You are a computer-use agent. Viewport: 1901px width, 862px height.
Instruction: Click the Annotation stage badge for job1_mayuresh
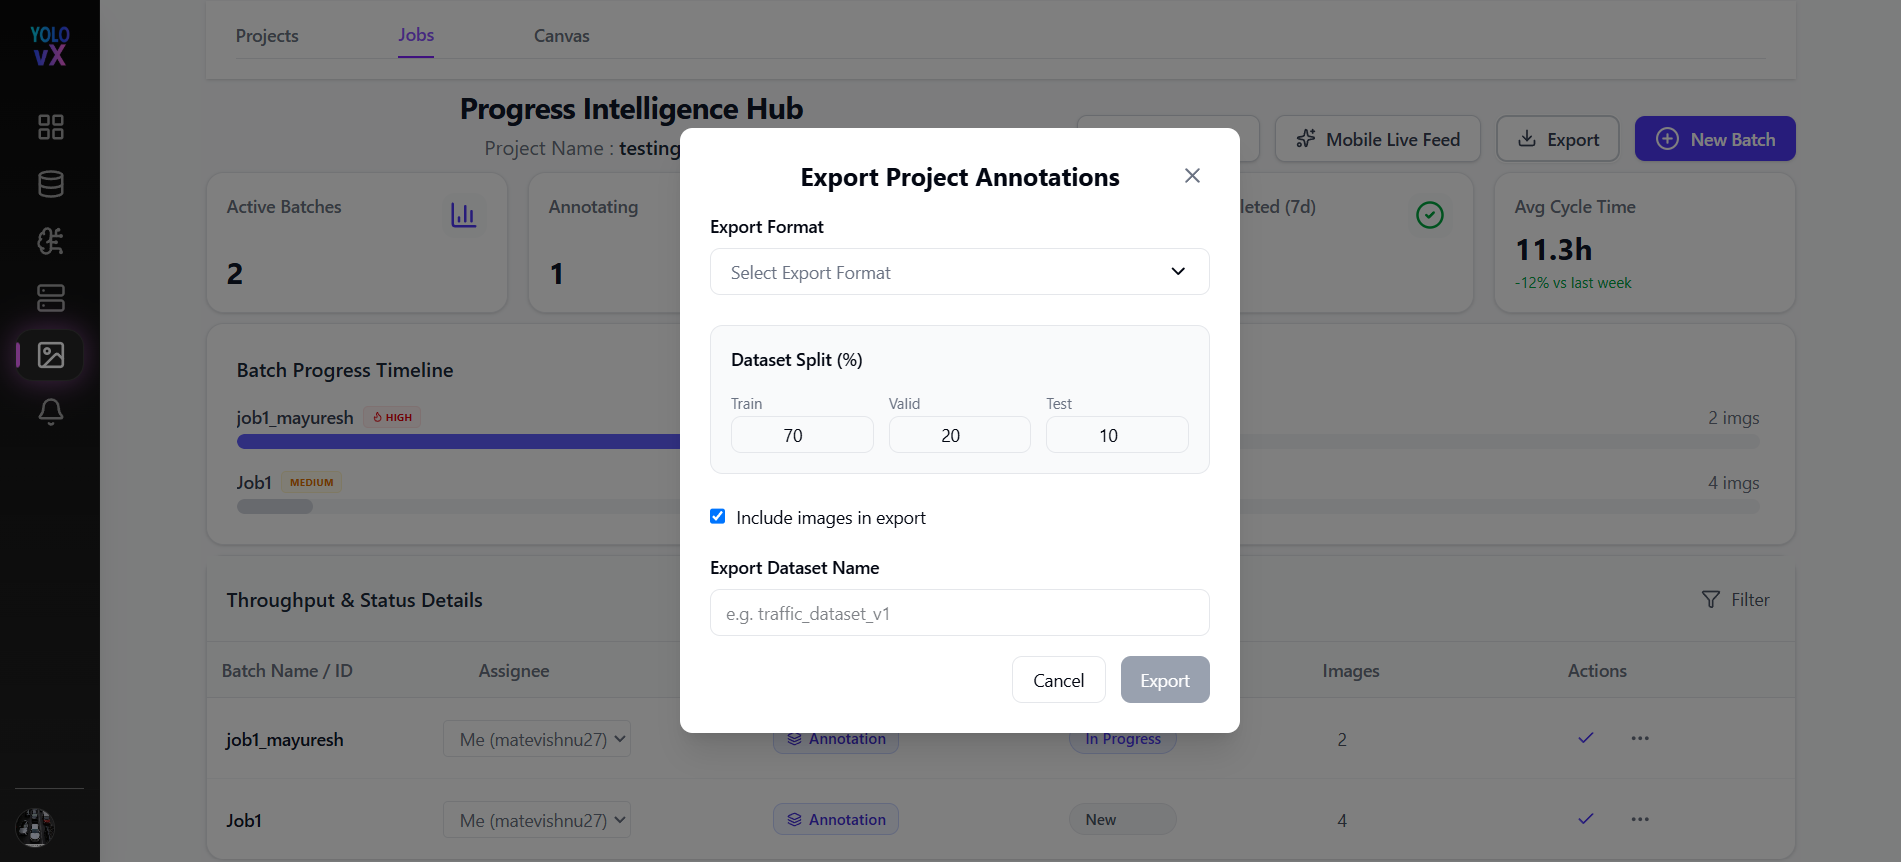(836, 740)
